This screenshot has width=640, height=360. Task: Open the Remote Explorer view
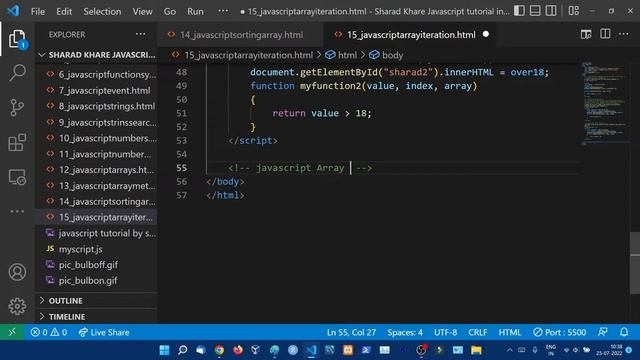click(17, 177)
